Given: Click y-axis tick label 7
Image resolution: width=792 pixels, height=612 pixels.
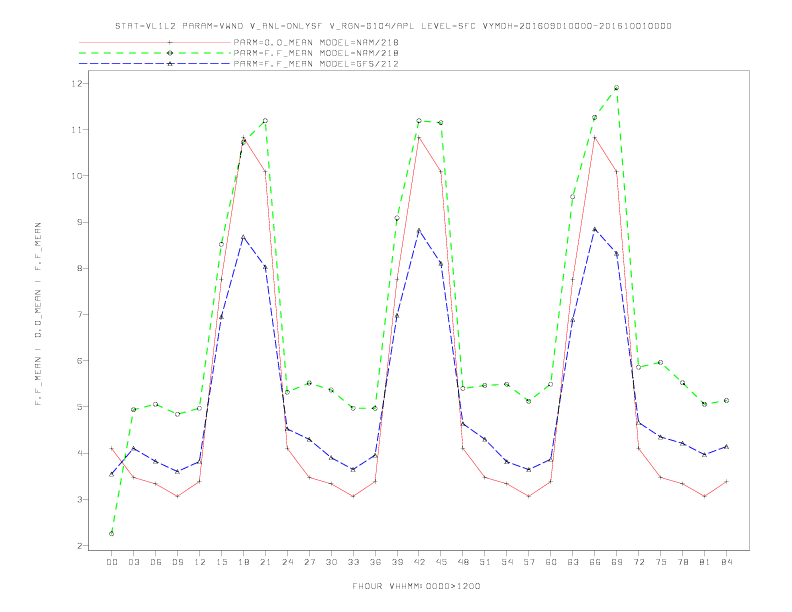Looking at the screenshot, I should click(79, 315).
